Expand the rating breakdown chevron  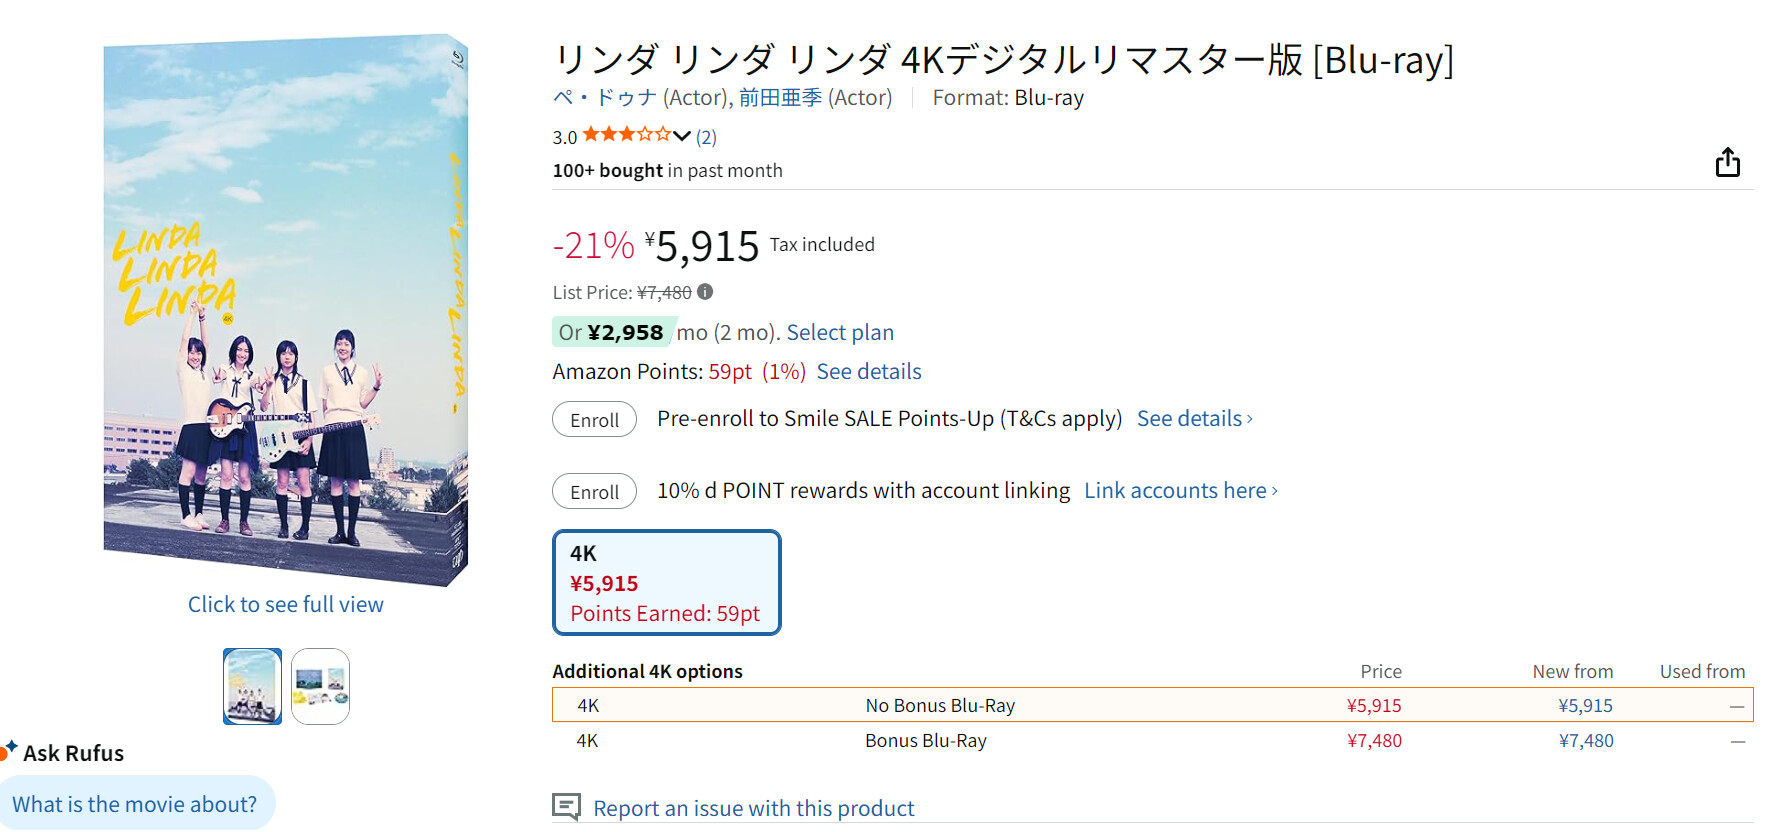click(682, 136)
